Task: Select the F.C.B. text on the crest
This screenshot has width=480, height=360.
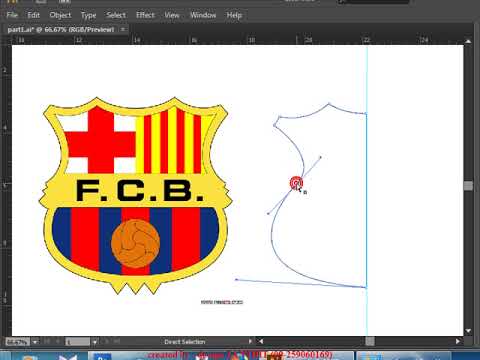Action: (140, 191)
